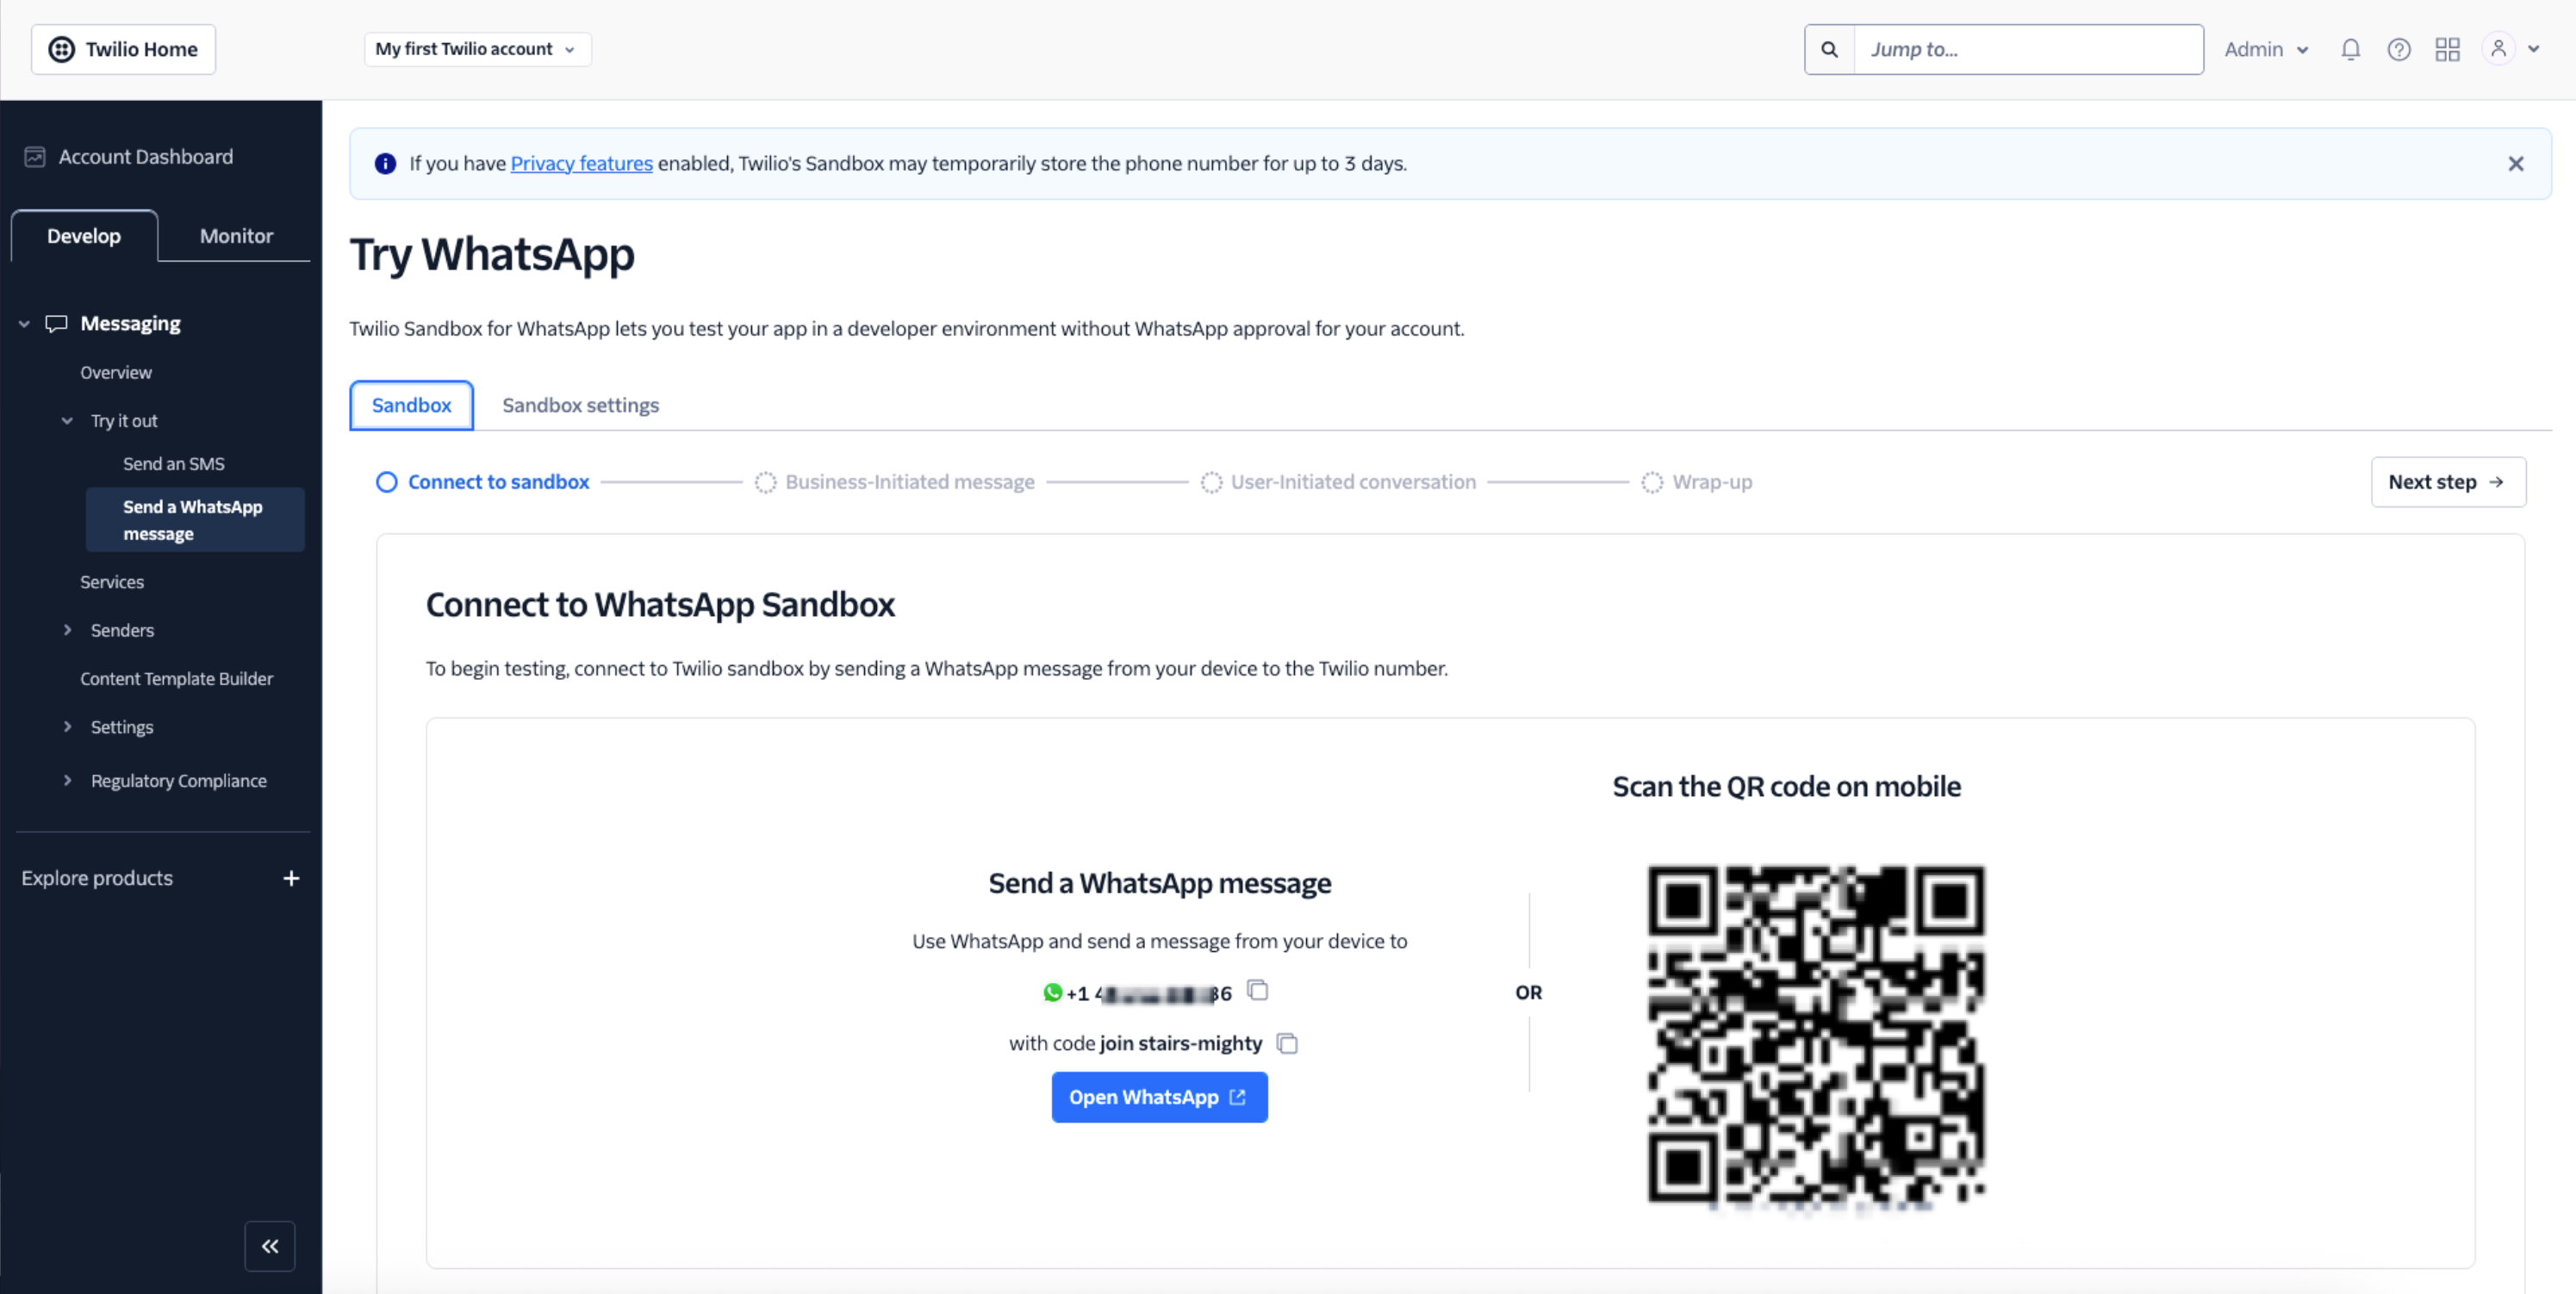This screenshot has width=2576, height=1294.
Task: Click the green WhatsApp logo icon
Action: pyautogui.click(x=1052, y=993)
